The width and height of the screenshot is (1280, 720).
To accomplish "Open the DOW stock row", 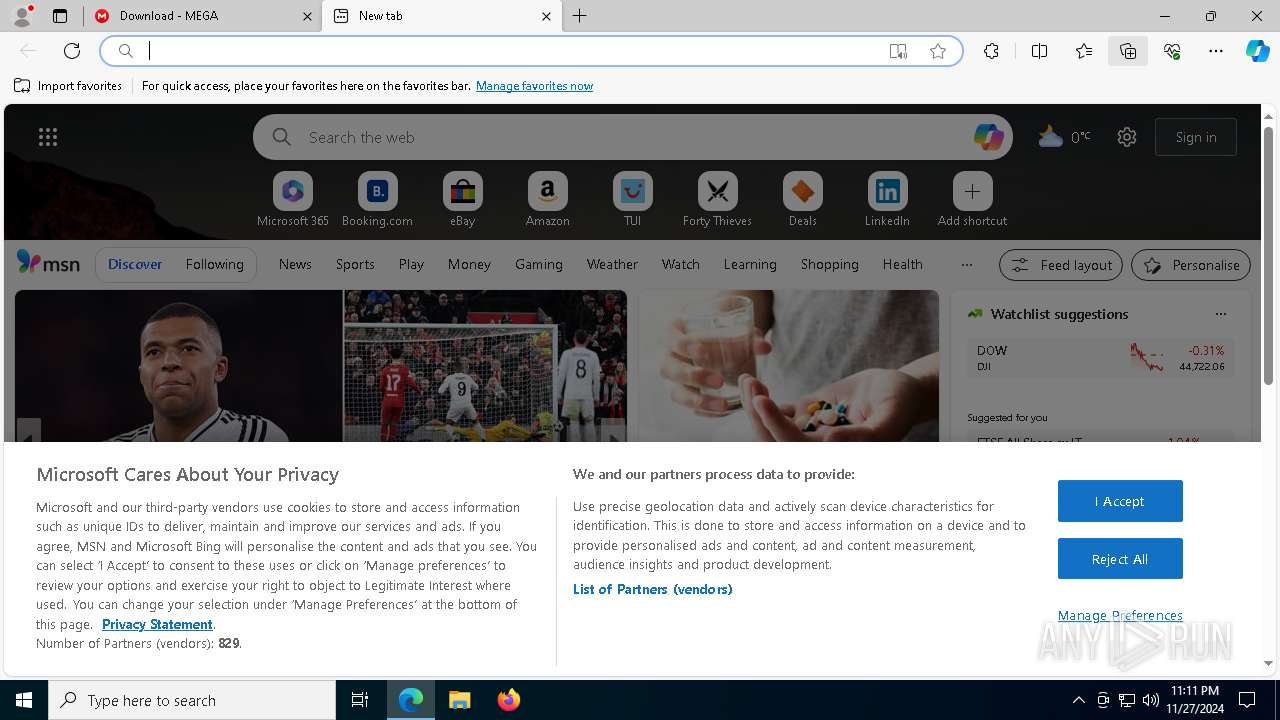I will coord(1100,358).
